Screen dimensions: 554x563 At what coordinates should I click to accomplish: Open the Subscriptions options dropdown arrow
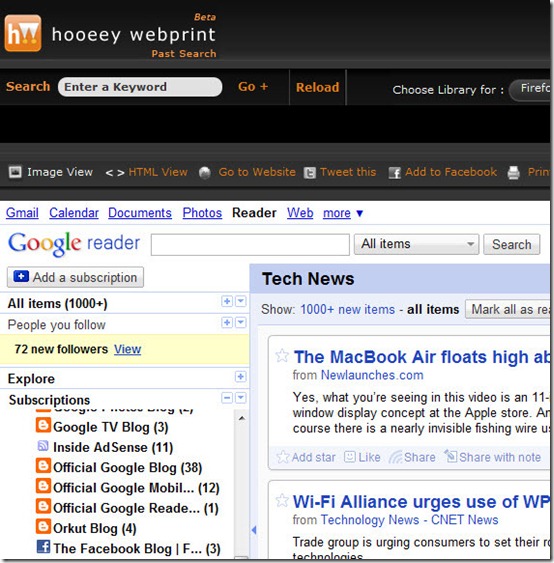(241, 398)
